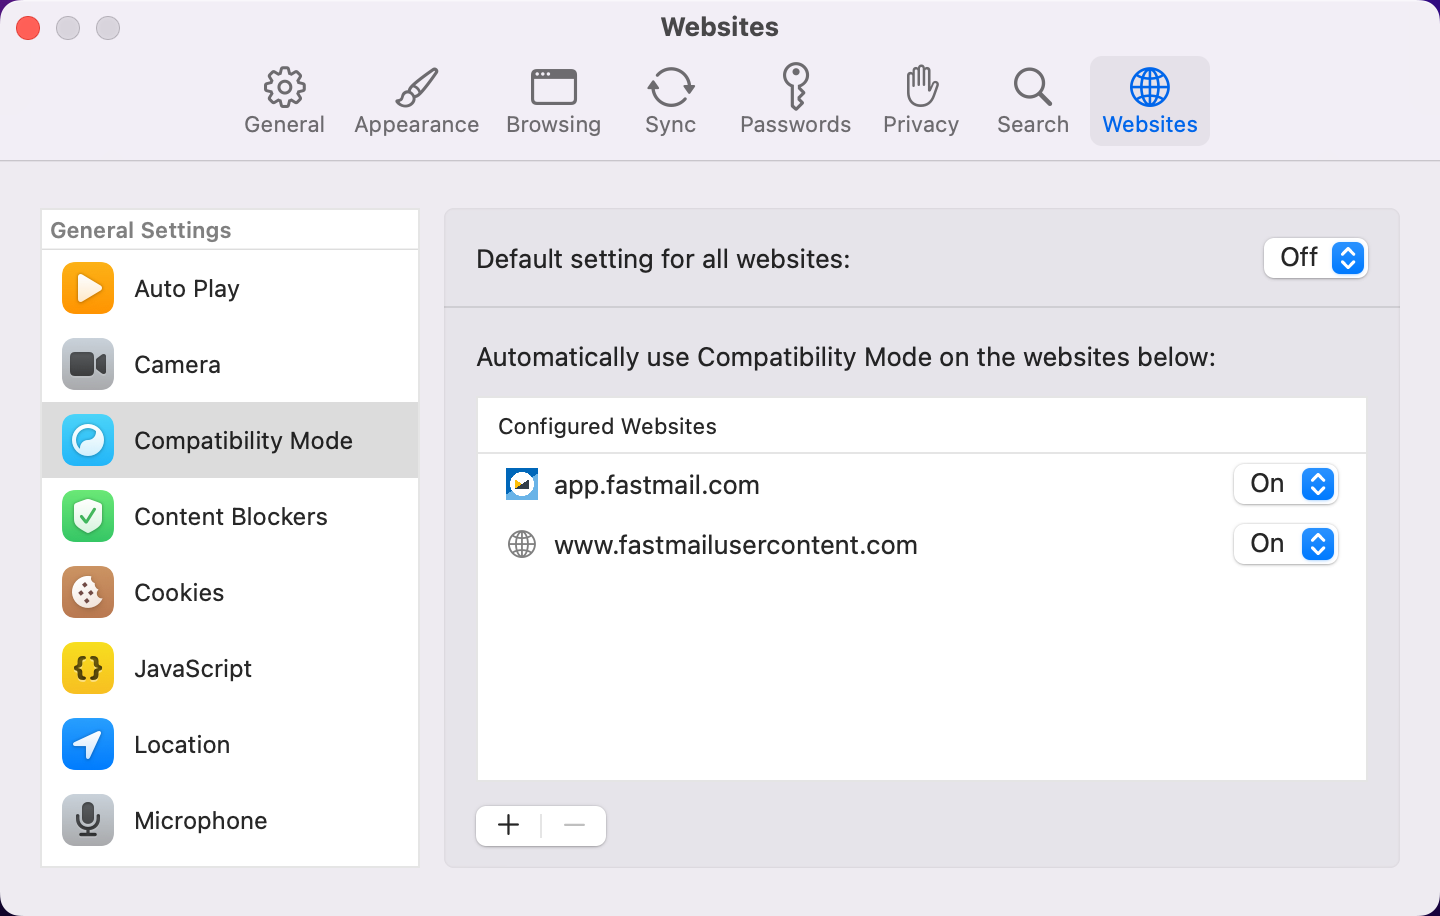Open the Passwords section
This screenshot has width=1440, height=916.
tap(795, 100)
